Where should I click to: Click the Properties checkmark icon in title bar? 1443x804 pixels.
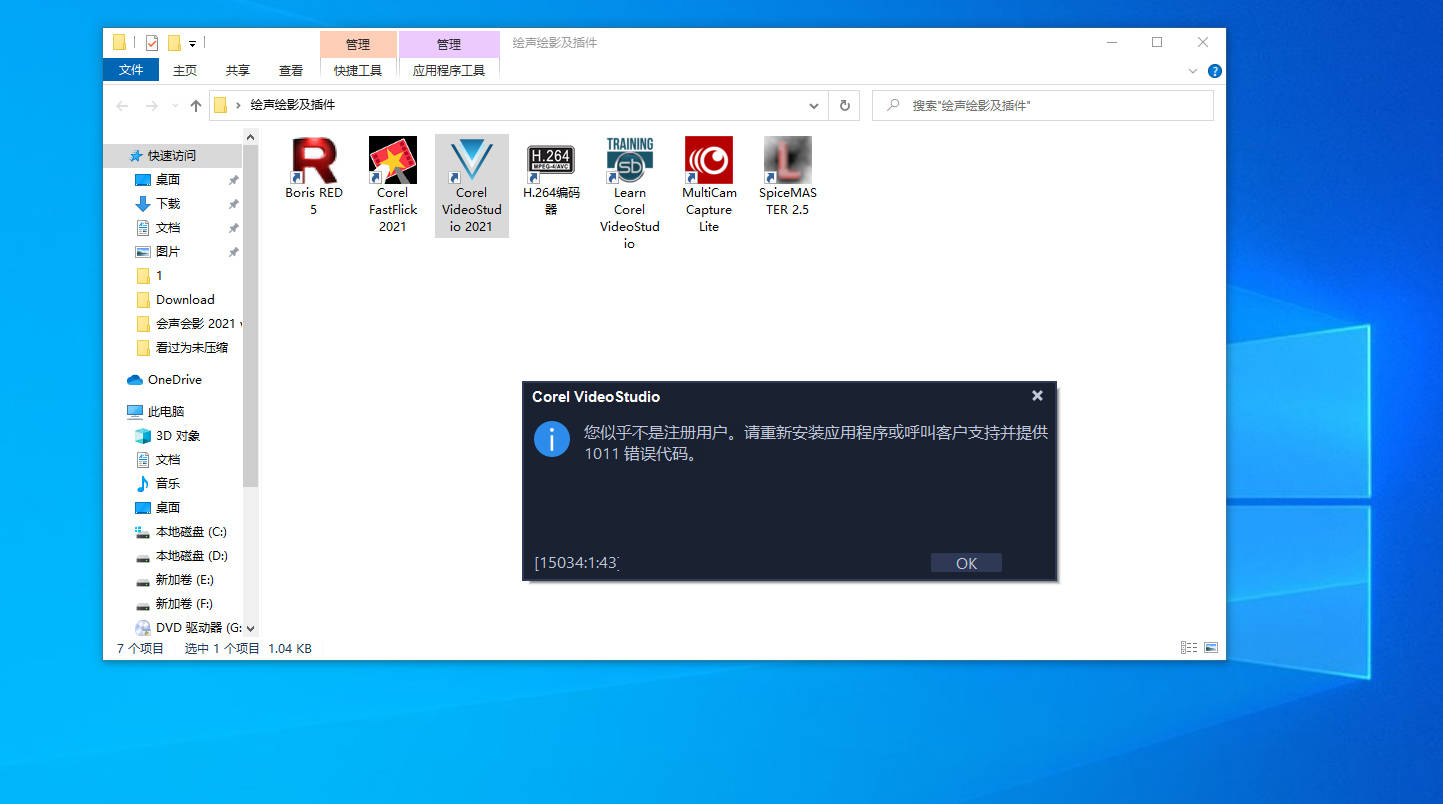tap(152, 43)
